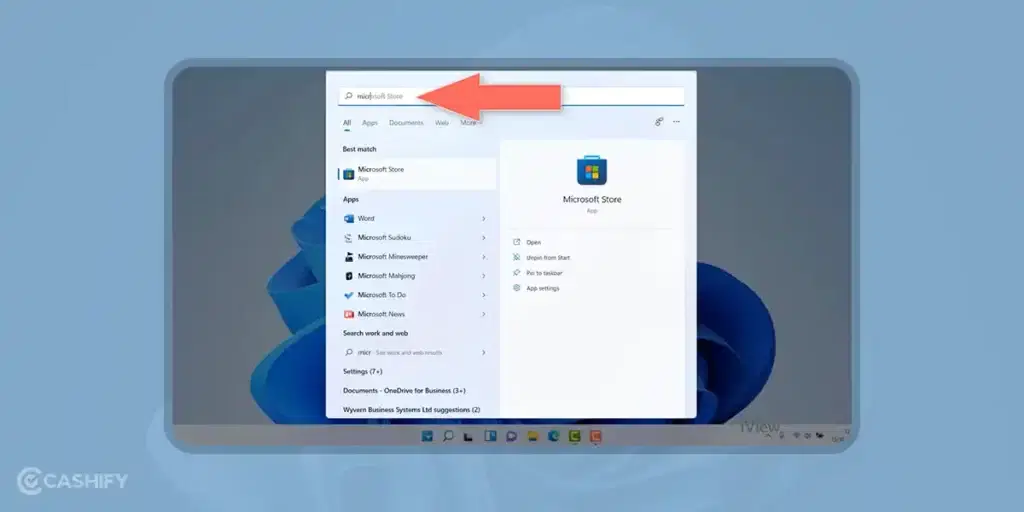
Task: Click the Word app icon in Apps list
Action: (349, 219)
